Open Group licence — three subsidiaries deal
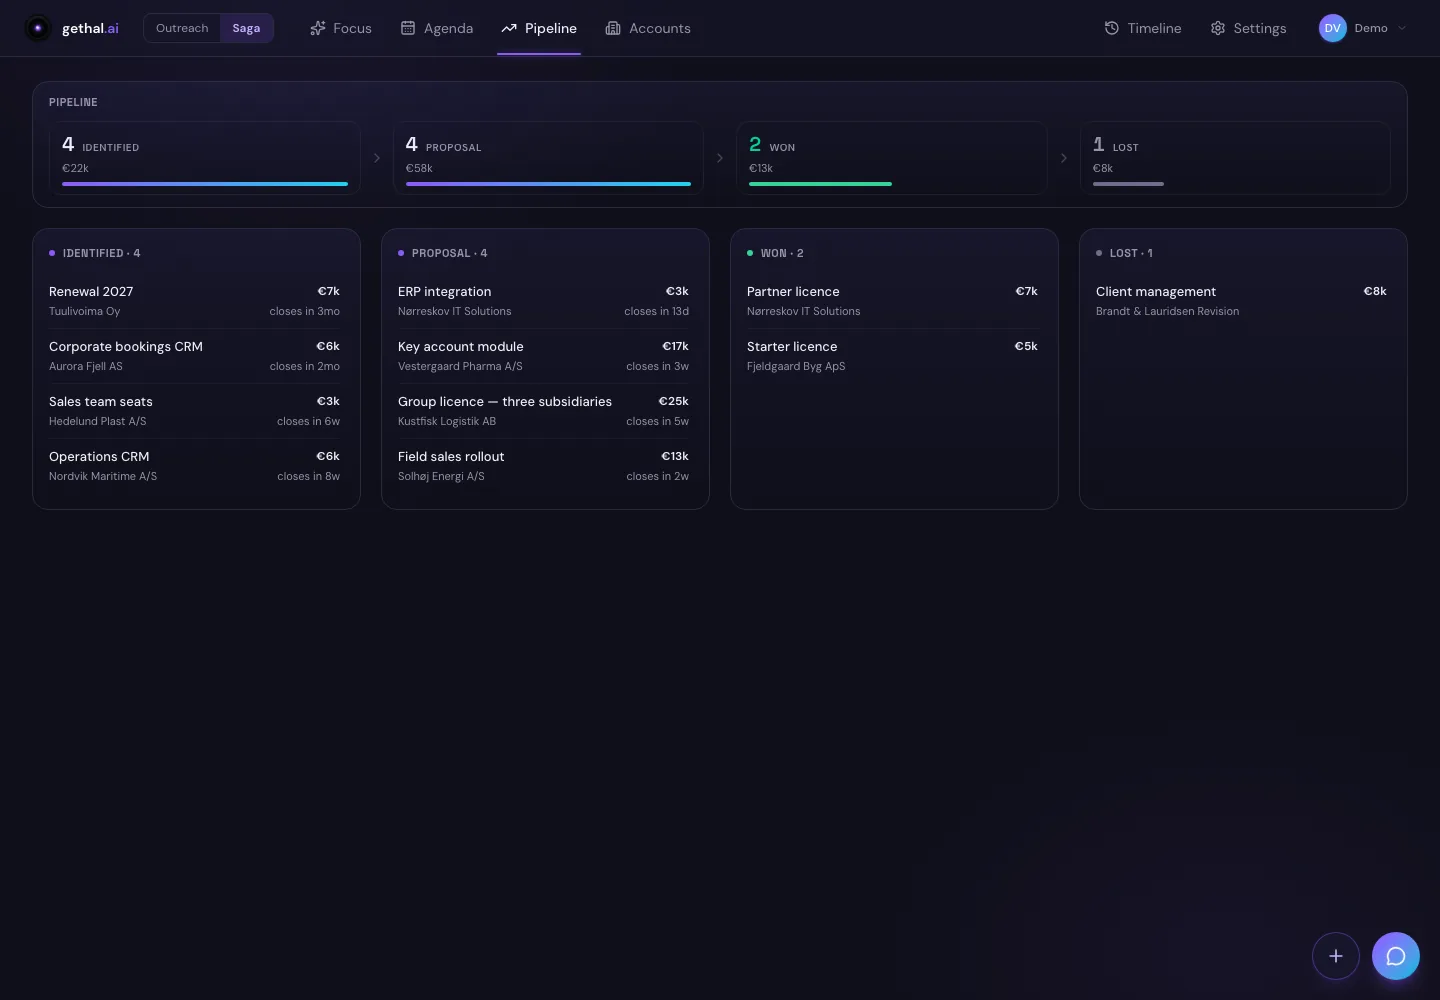 pyautogui.click(x=543, y=411)
